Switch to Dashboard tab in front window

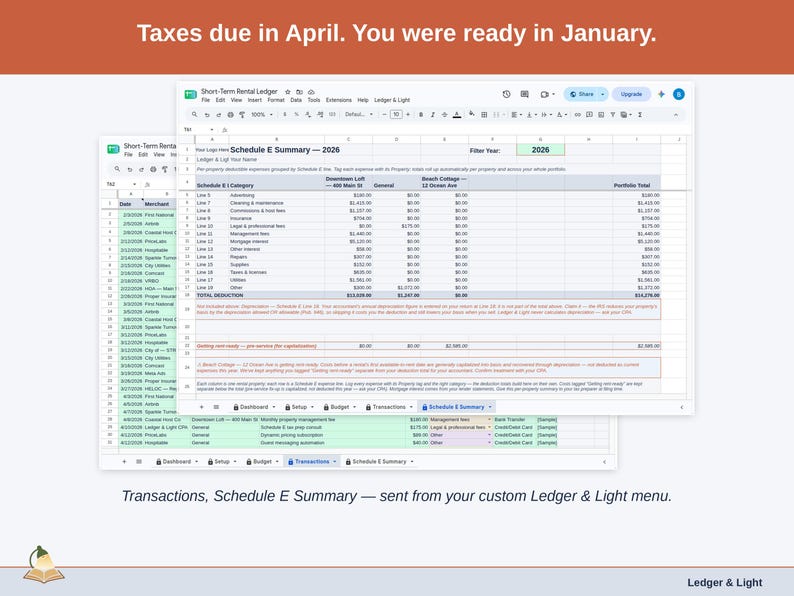[x=254, y=407]
